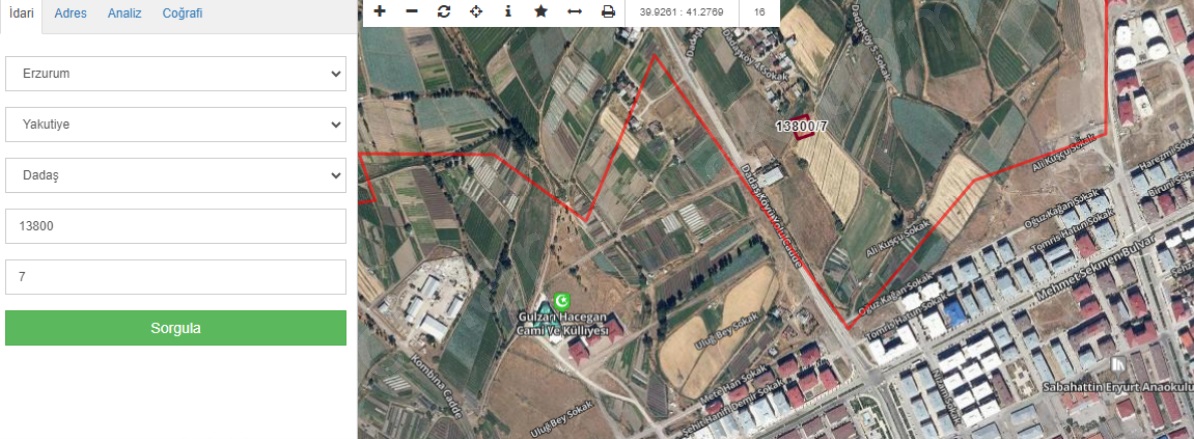Open the Analiz tab
The width and height of the screenshot is (1194, 439).
click(x=124, y=14)
